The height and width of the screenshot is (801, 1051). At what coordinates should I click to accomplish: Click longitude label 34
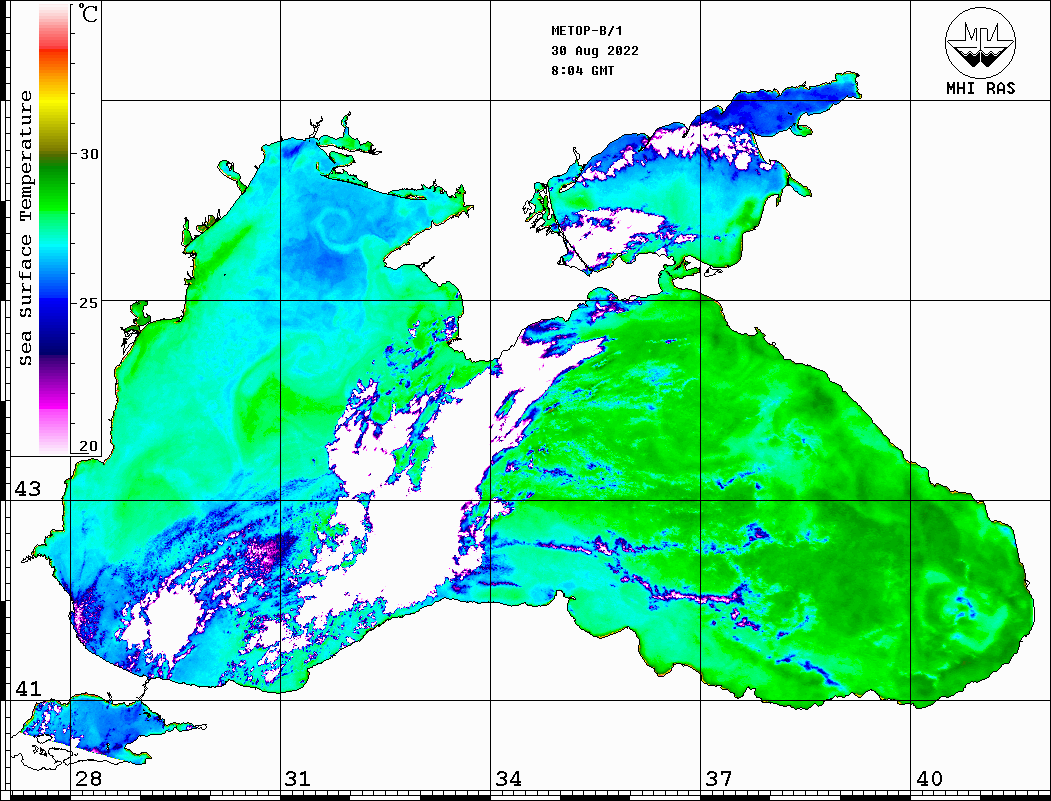tap(509, 778)
